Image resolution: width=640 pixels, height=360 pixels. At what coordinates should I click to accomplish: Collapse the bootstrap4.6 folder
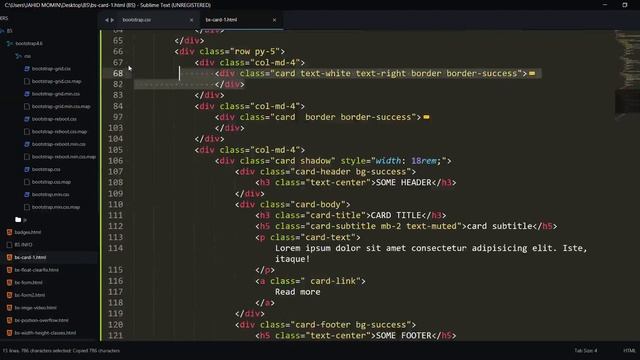pyautogui.click(x=9, y=43)
